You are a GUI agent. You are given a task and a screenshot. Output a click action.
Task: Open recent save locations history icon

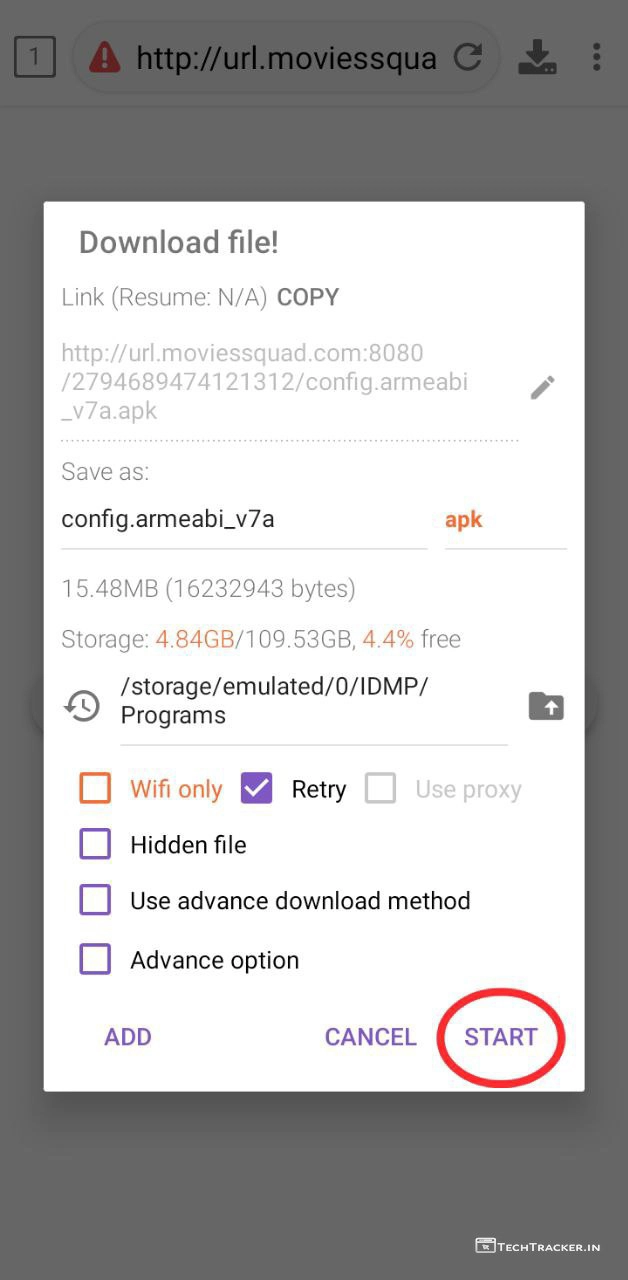(82, 706)
